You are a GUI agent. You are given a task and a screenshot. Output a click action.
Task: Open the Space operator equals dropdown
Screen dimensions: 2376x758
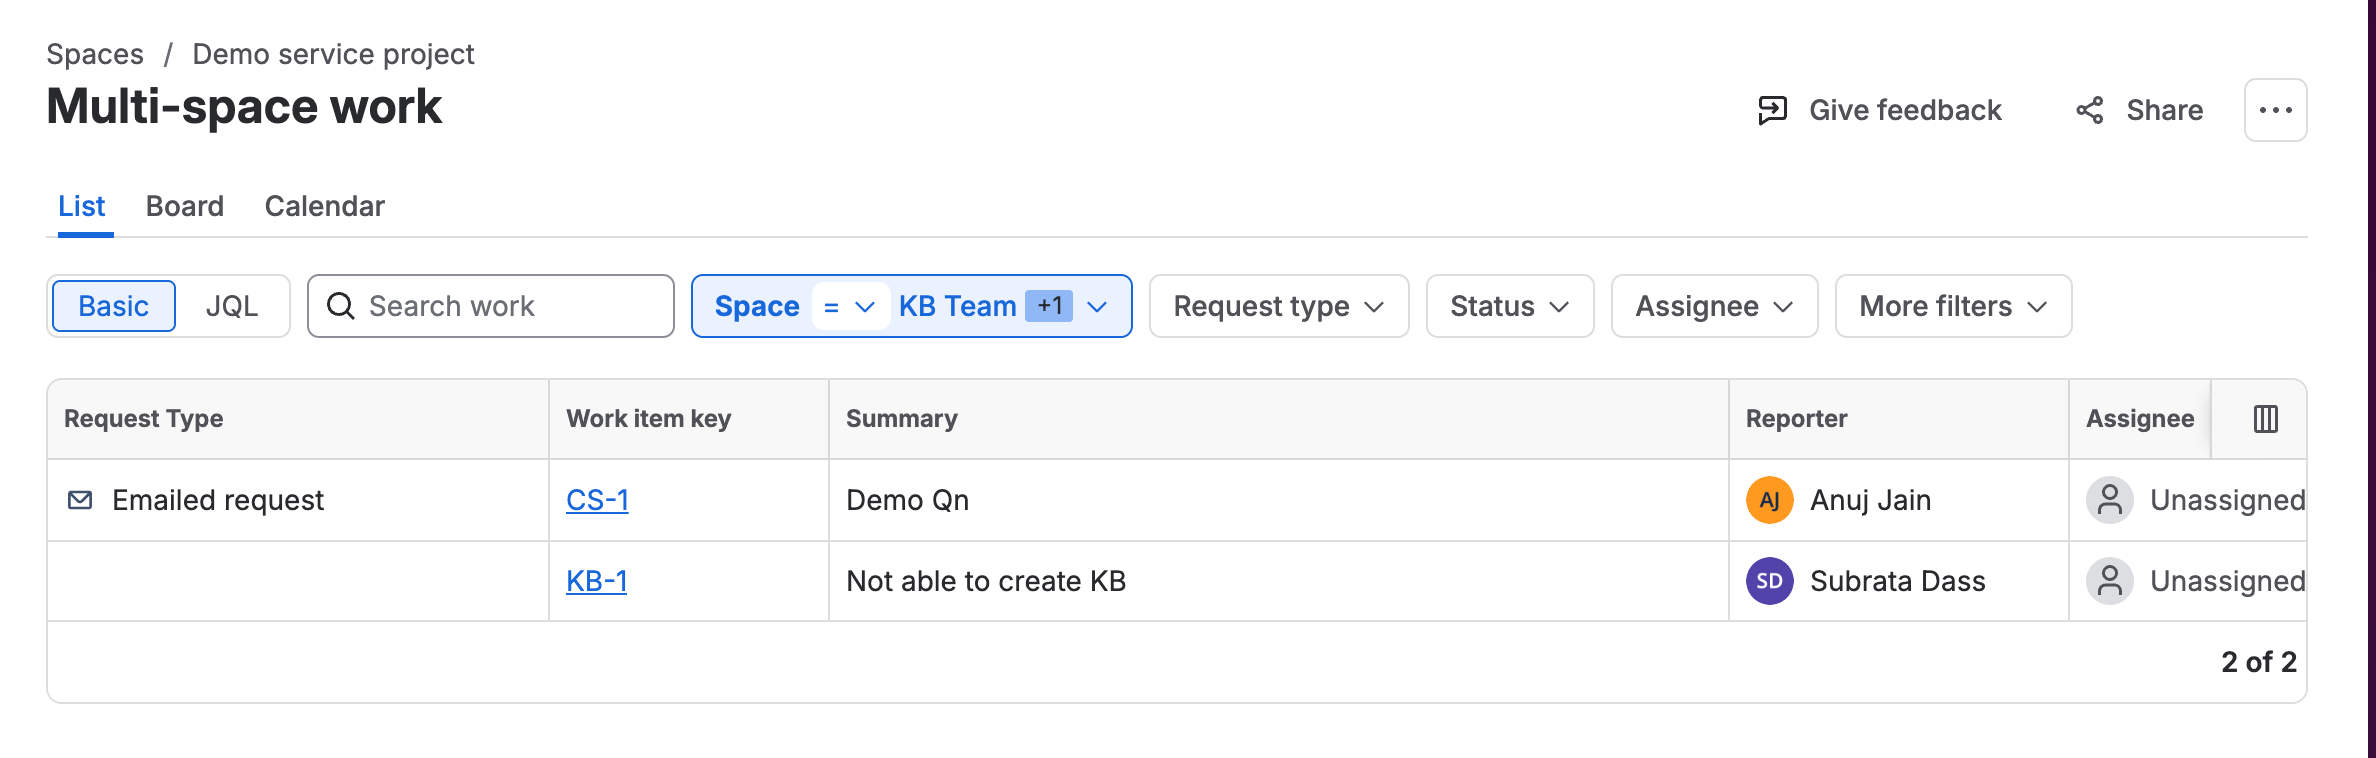point(849,306)
